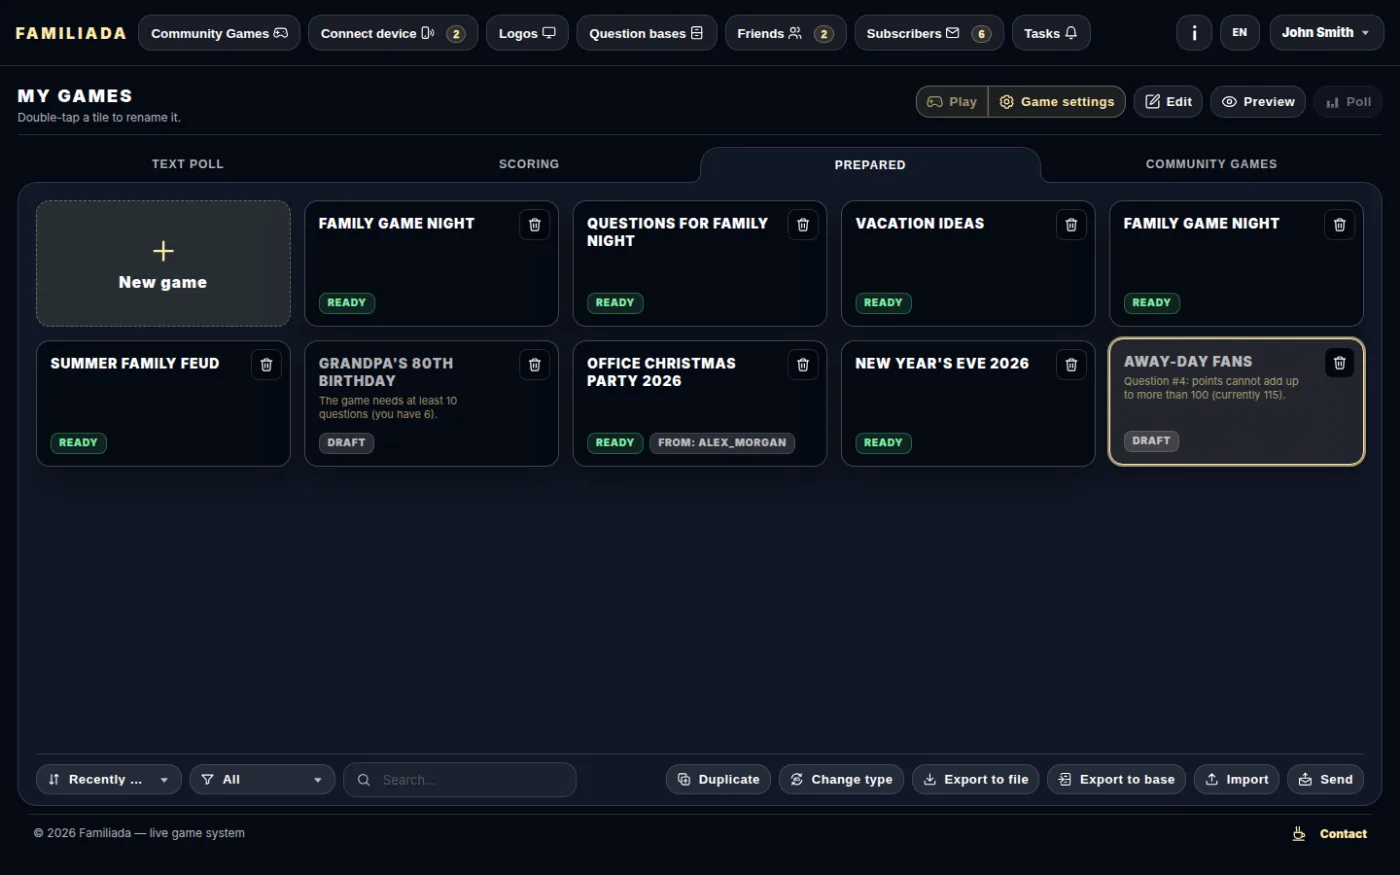Trash the Away-Day Fans draft game
Image resolution: width=1400 pixels, height=875 pixels.
(x=1340, y=363)
